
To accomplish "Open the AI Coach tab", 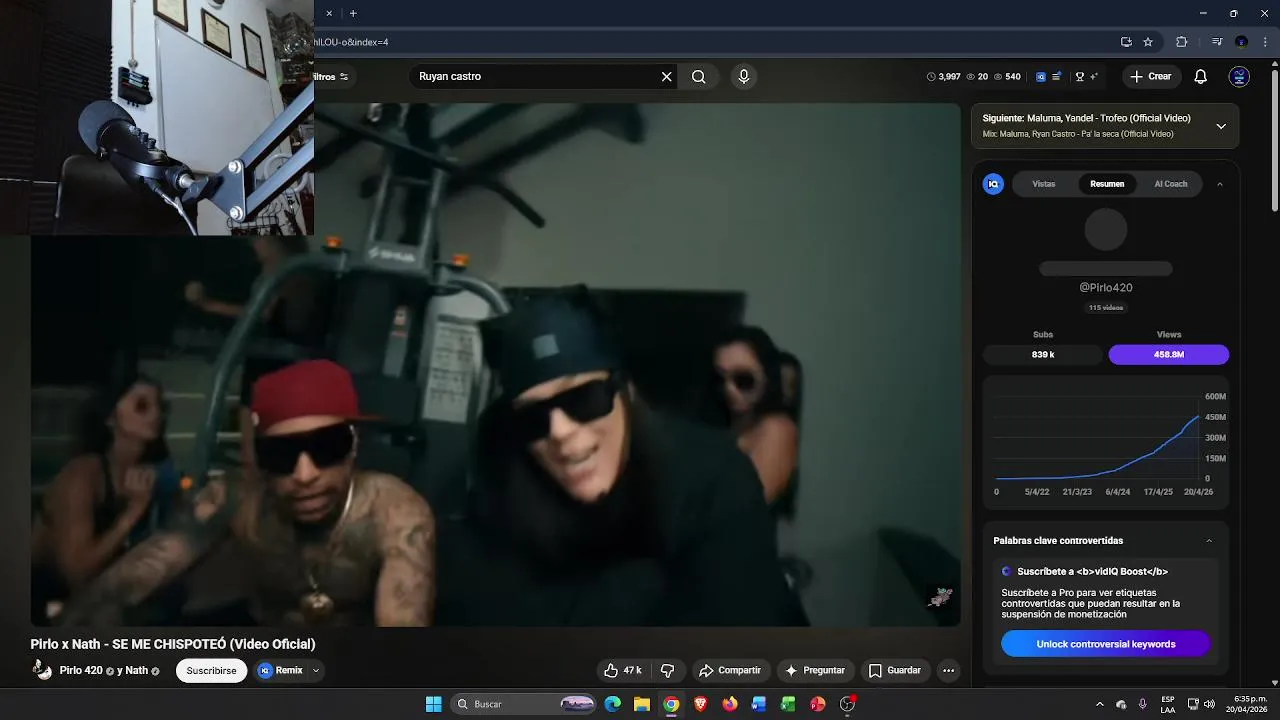I will point(1171,184).
